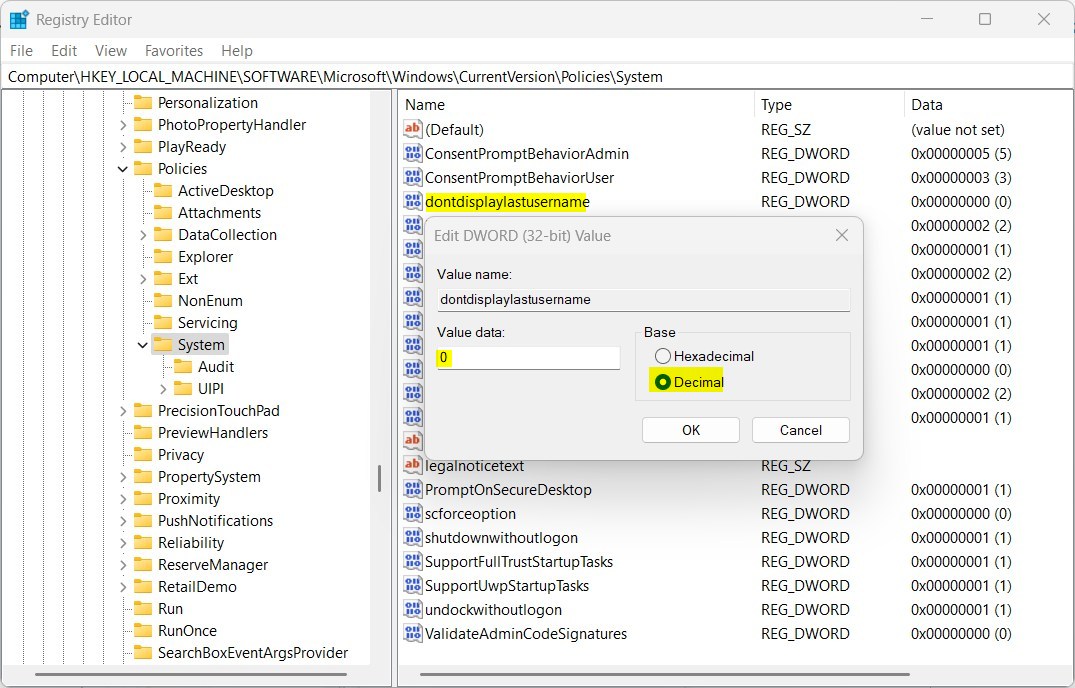This screenshot has width=1075, height=688.
Task: Click the DWORD icon next to PromptOnSecureDesktop
Action: 413,489
